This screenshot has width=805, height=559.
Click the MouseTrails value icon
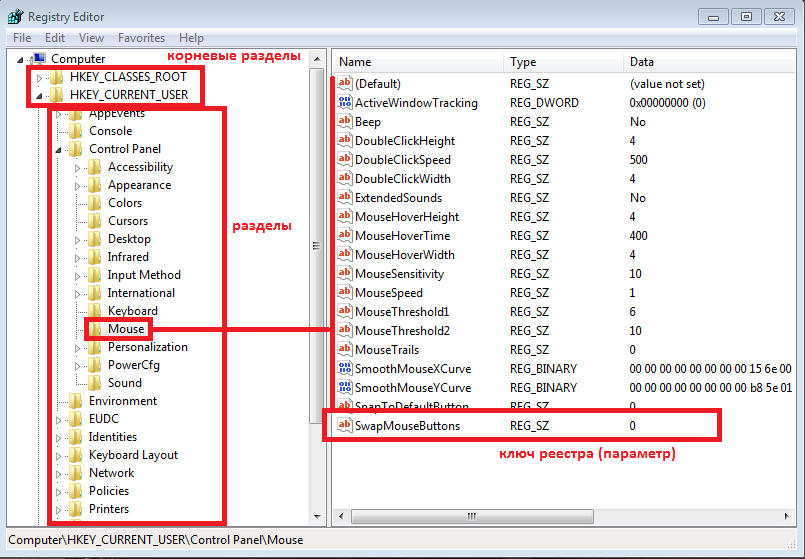coord(344,349)
